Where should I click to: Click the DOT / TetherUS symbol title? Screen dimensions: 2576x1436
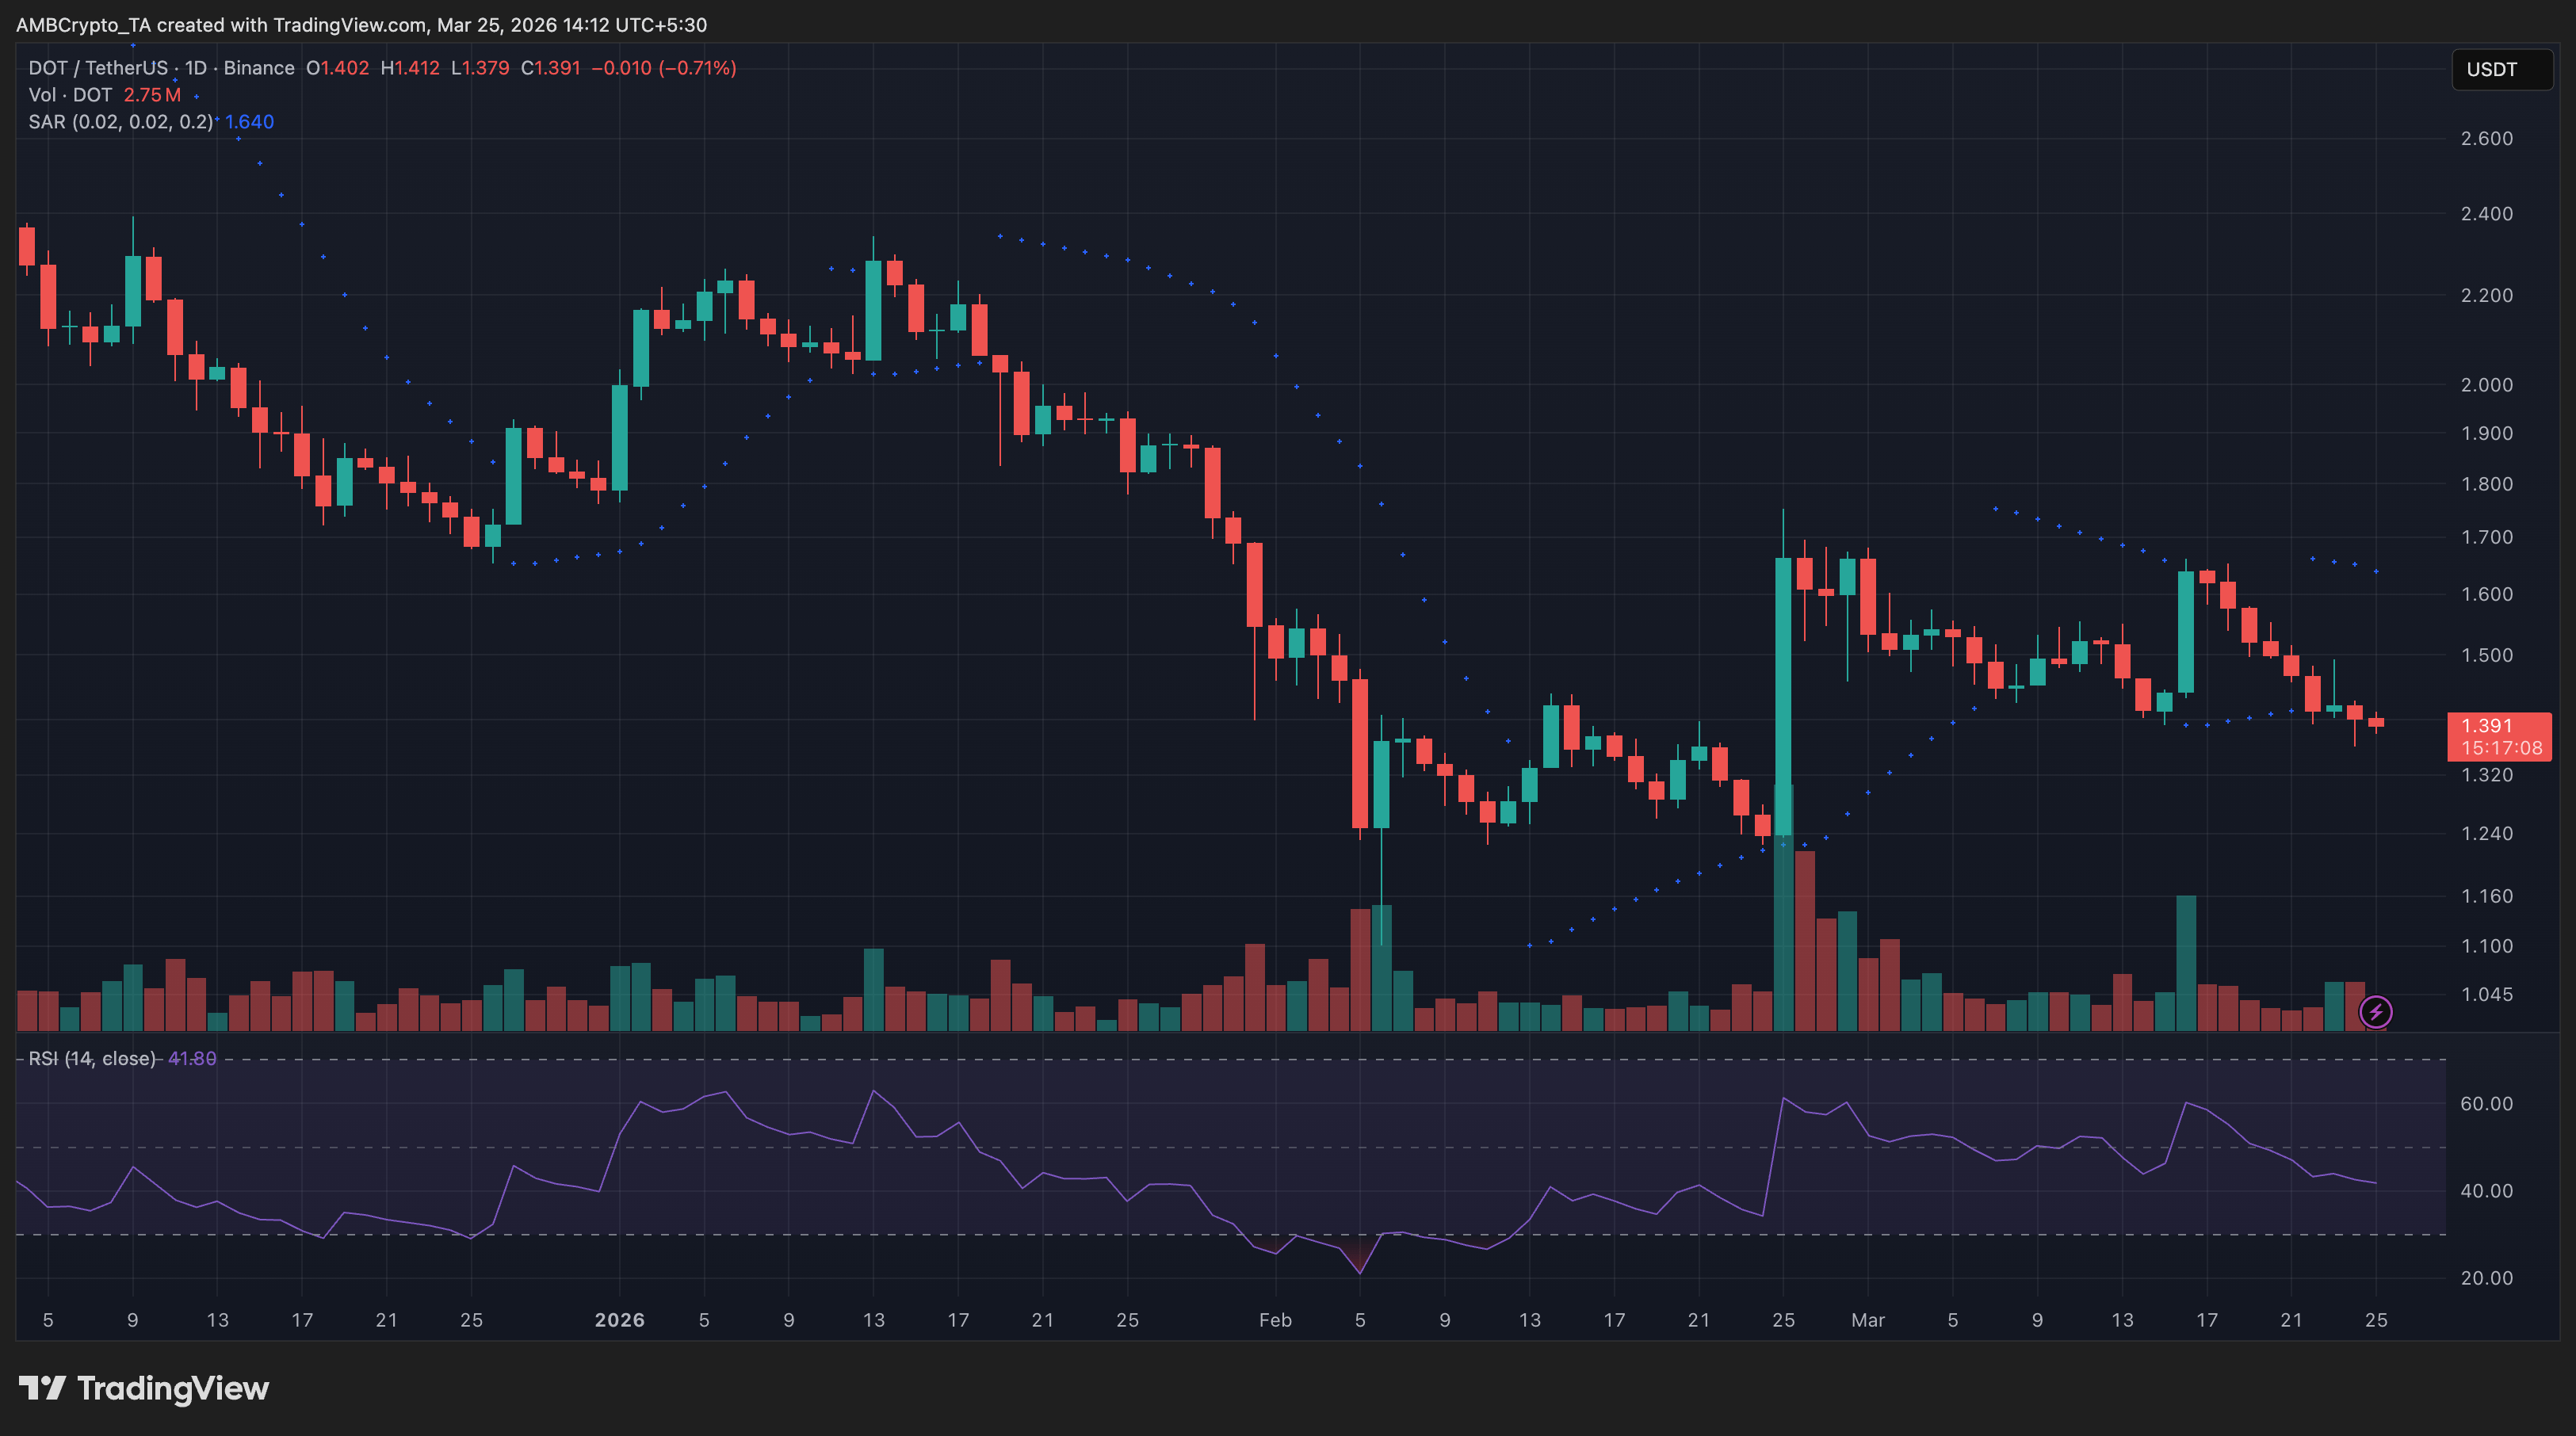98,68
